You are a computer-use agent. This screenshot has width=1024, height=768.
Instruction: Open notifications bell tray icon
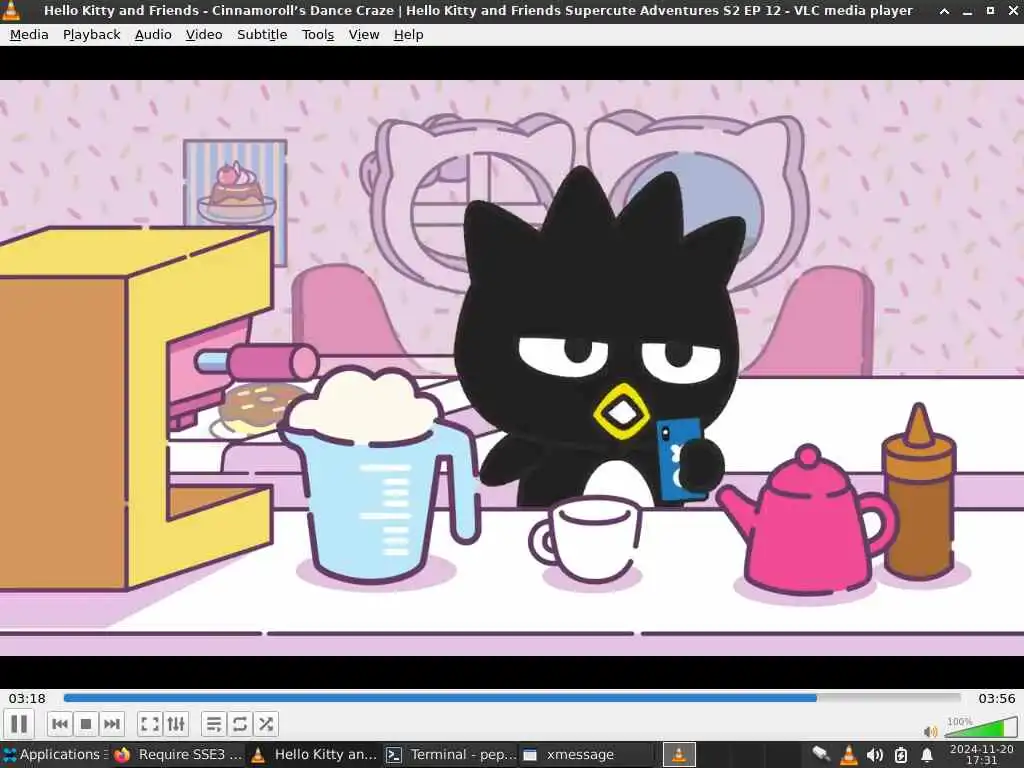point(927,755)
